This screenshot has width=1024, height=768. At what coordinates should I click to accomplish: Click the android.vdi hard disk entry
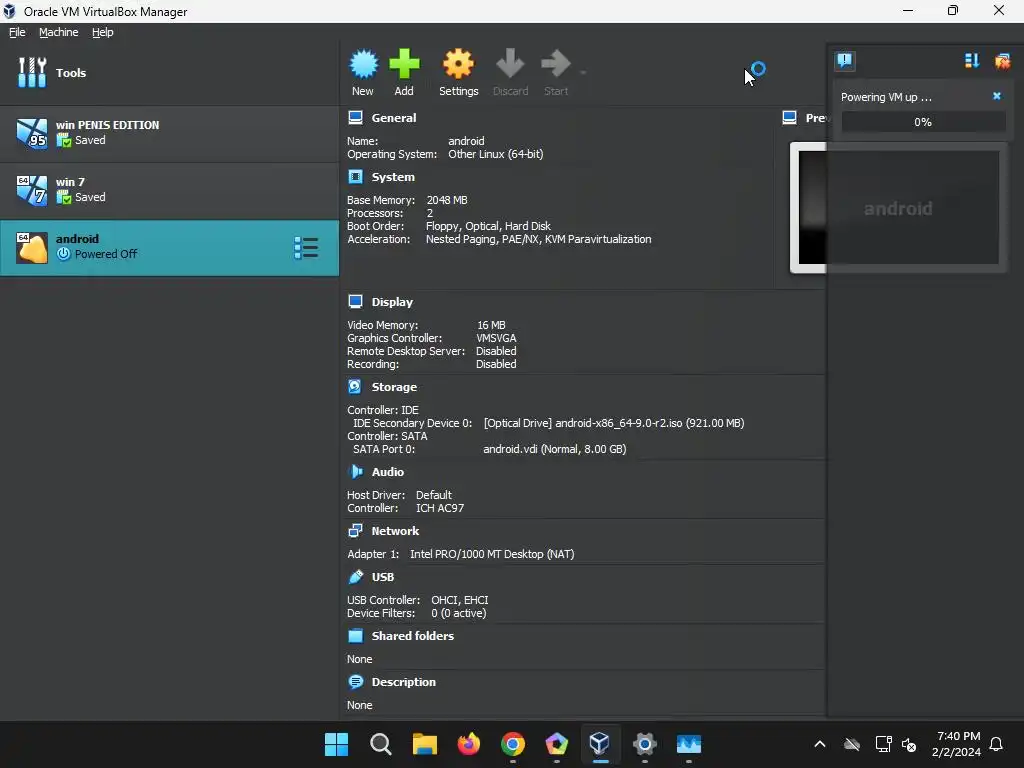554,449
